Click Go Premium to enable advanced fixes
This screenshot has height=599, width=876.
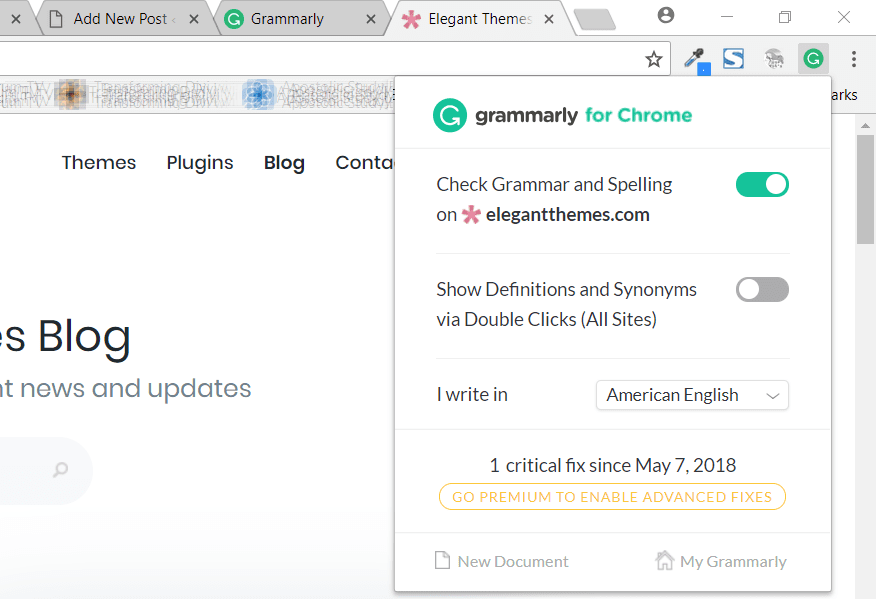point(612,497)
